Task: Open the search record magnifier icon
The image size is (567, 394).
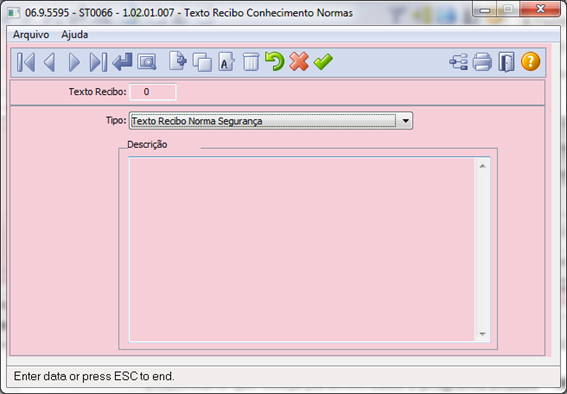Action: pyautogui.click(x=147, y=62)
